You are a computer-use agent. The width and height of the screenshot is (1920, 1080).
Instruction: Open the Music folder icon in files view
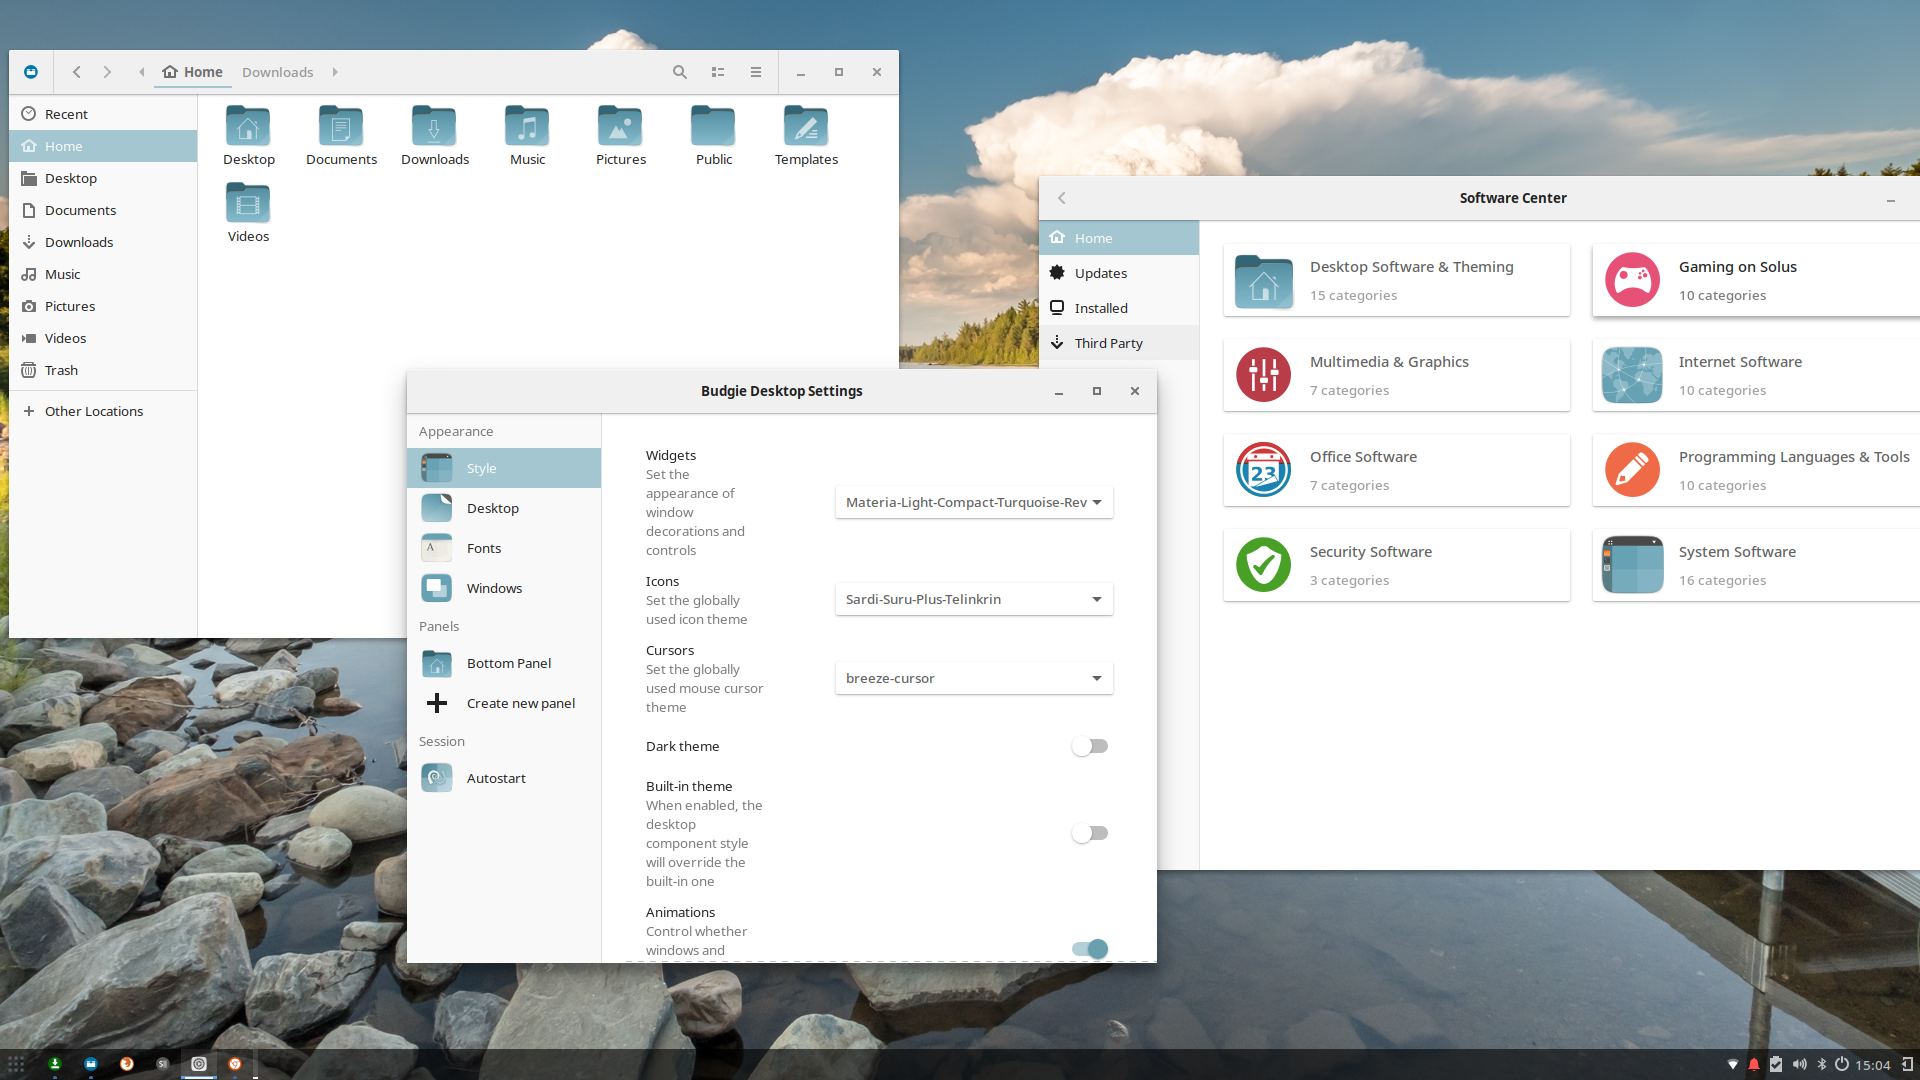tap(527, 127)
